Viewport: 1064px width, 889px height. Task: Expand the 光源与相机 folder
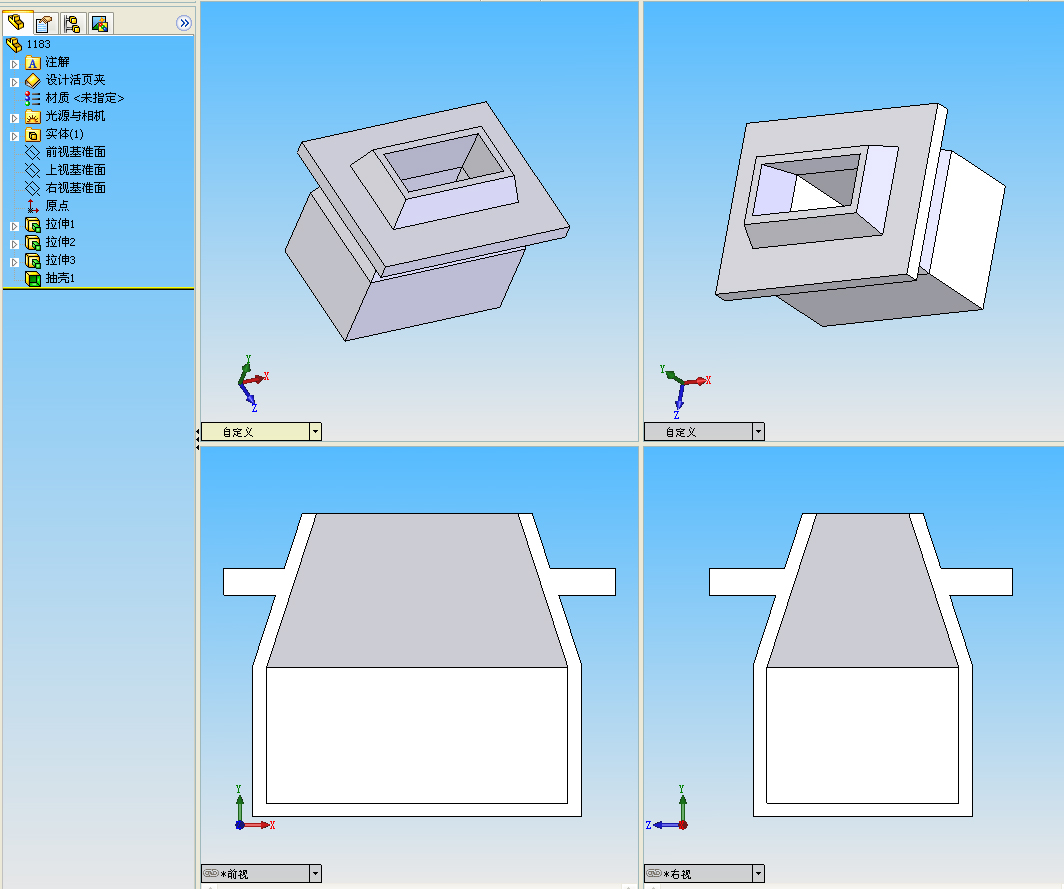(x=14, y=117)
